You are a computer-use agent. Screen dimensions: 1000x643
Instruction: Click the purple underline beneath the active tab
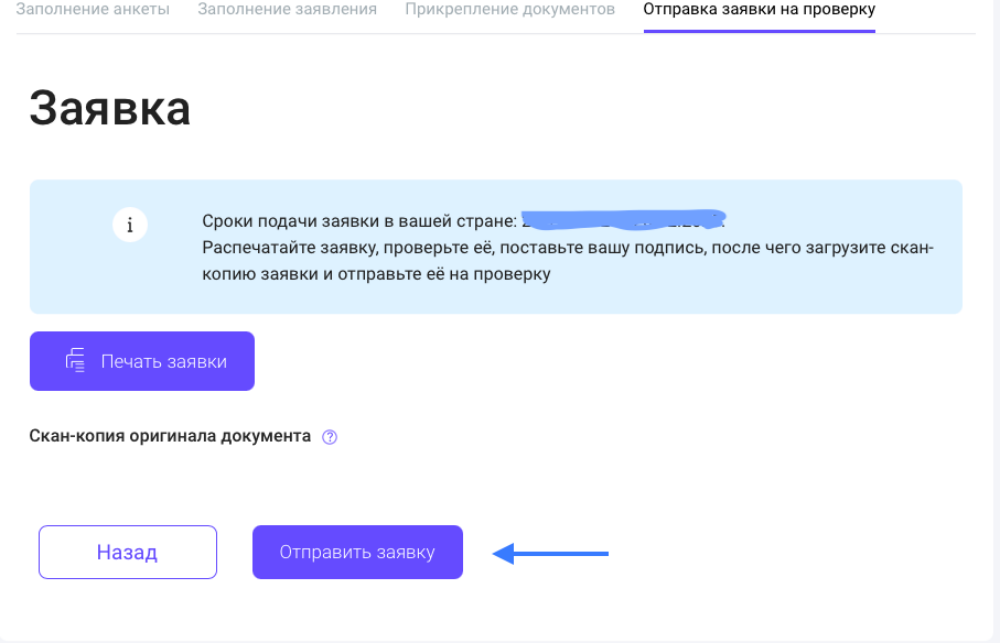[x=759, y=31]
